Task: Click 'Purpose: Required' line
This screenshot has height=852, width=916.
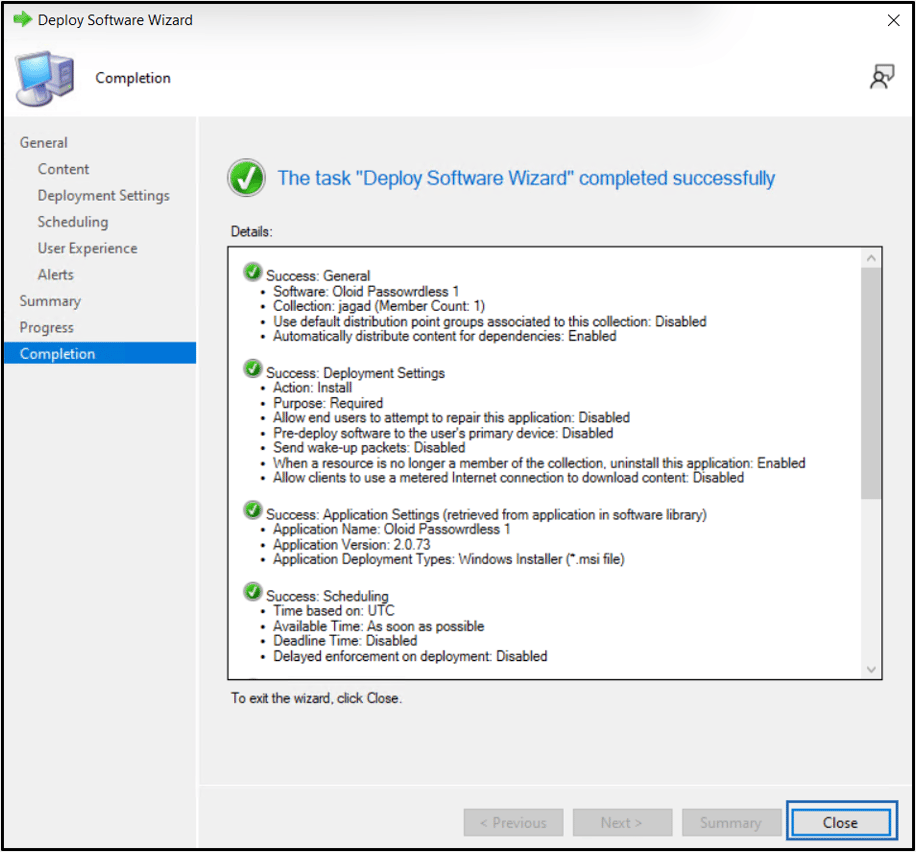Action: coord(328,403)
